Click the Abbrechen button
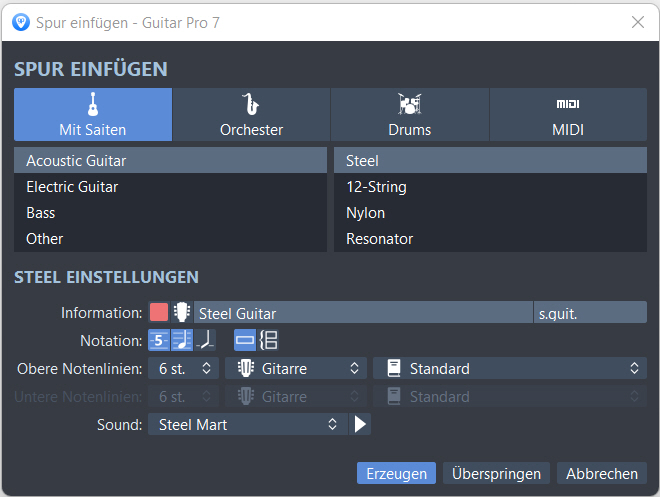Viewport: 660px width, 497px height. 602,474
